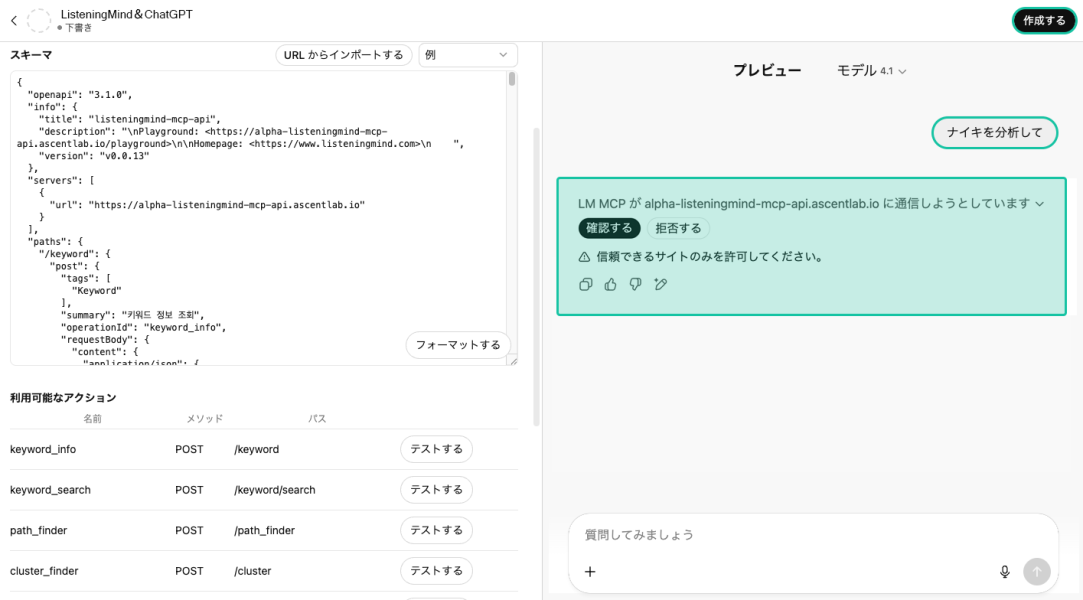Click the スキーマ section label
Viewport: 1083px width, 600px height.
coord(31,55)
